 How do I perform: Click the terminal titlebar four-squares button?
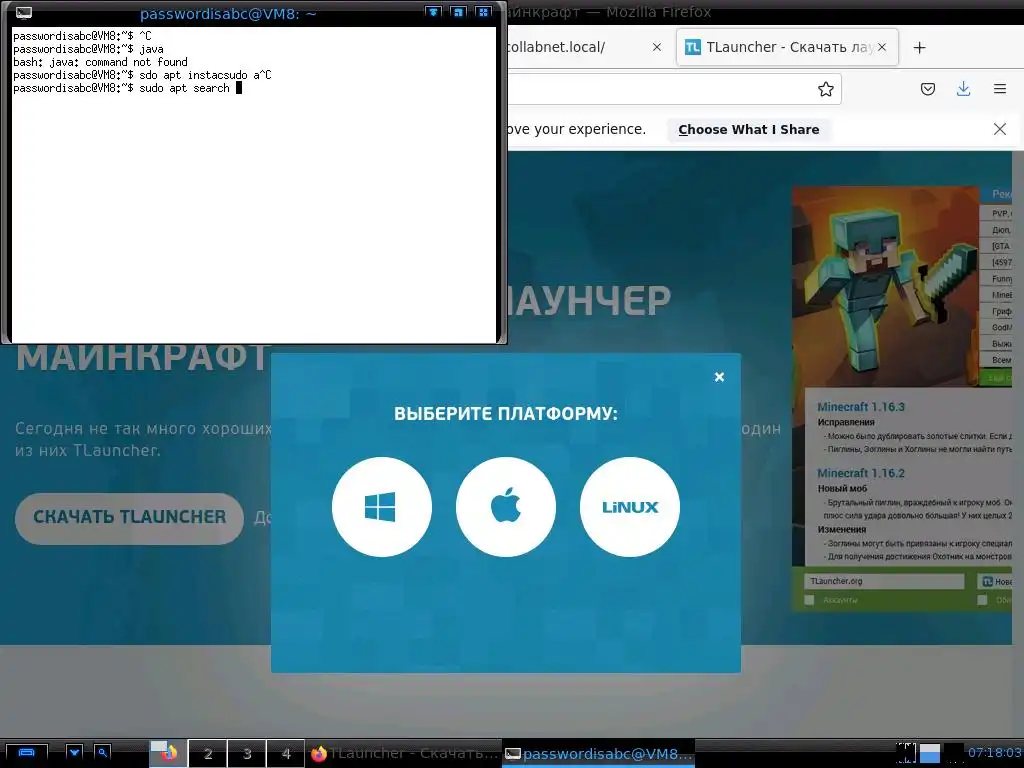484,12
